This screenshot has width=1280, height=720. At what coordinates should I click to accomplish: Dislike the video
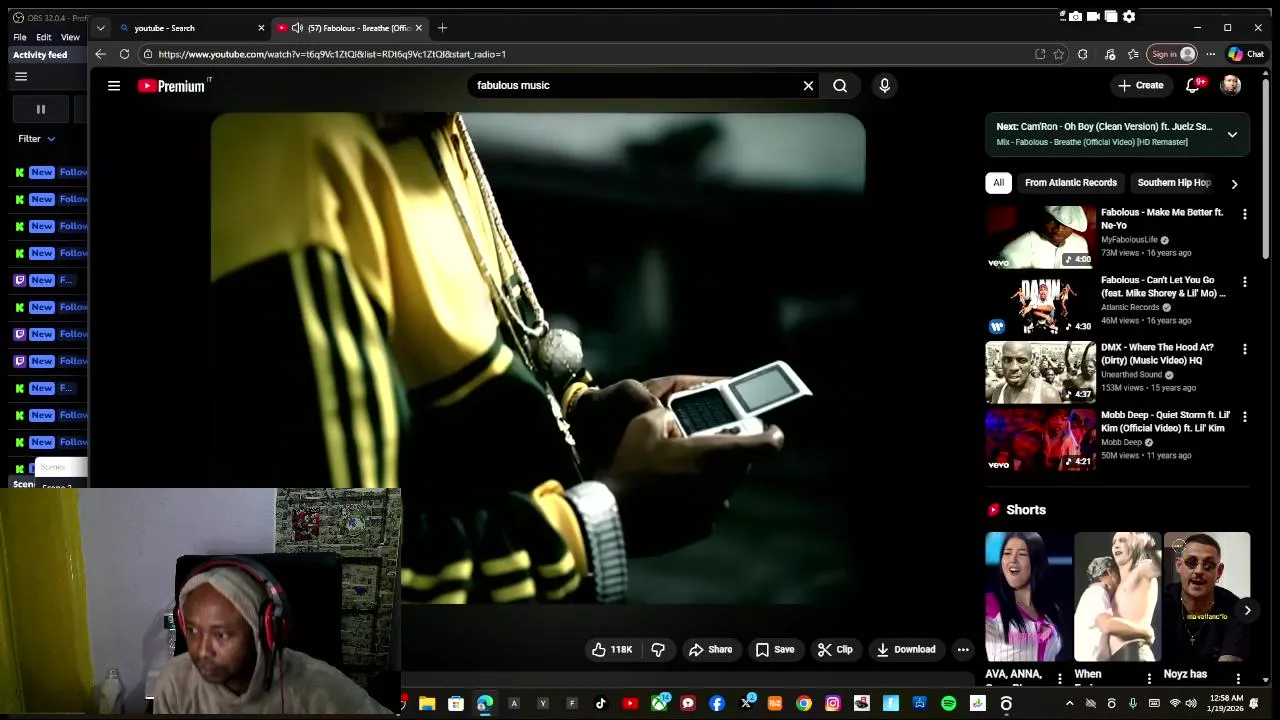click(658, 650)
